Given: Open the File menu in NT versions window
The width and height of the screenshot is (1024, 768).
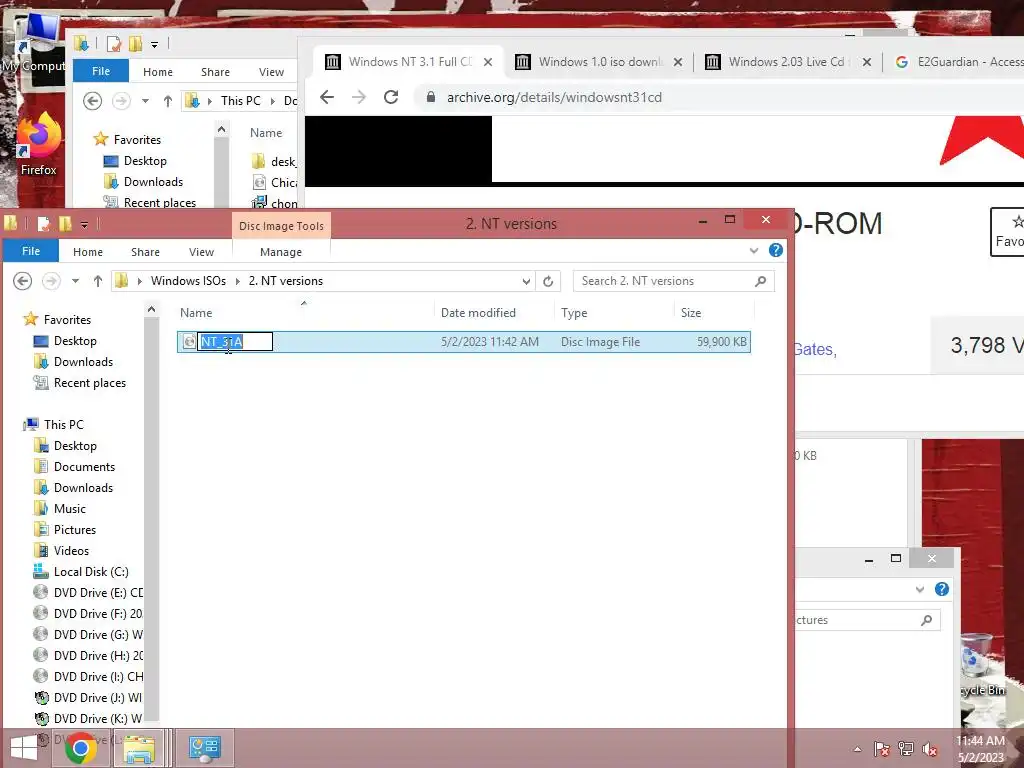Looking at the screenshot, I should (x=31, y=251).
